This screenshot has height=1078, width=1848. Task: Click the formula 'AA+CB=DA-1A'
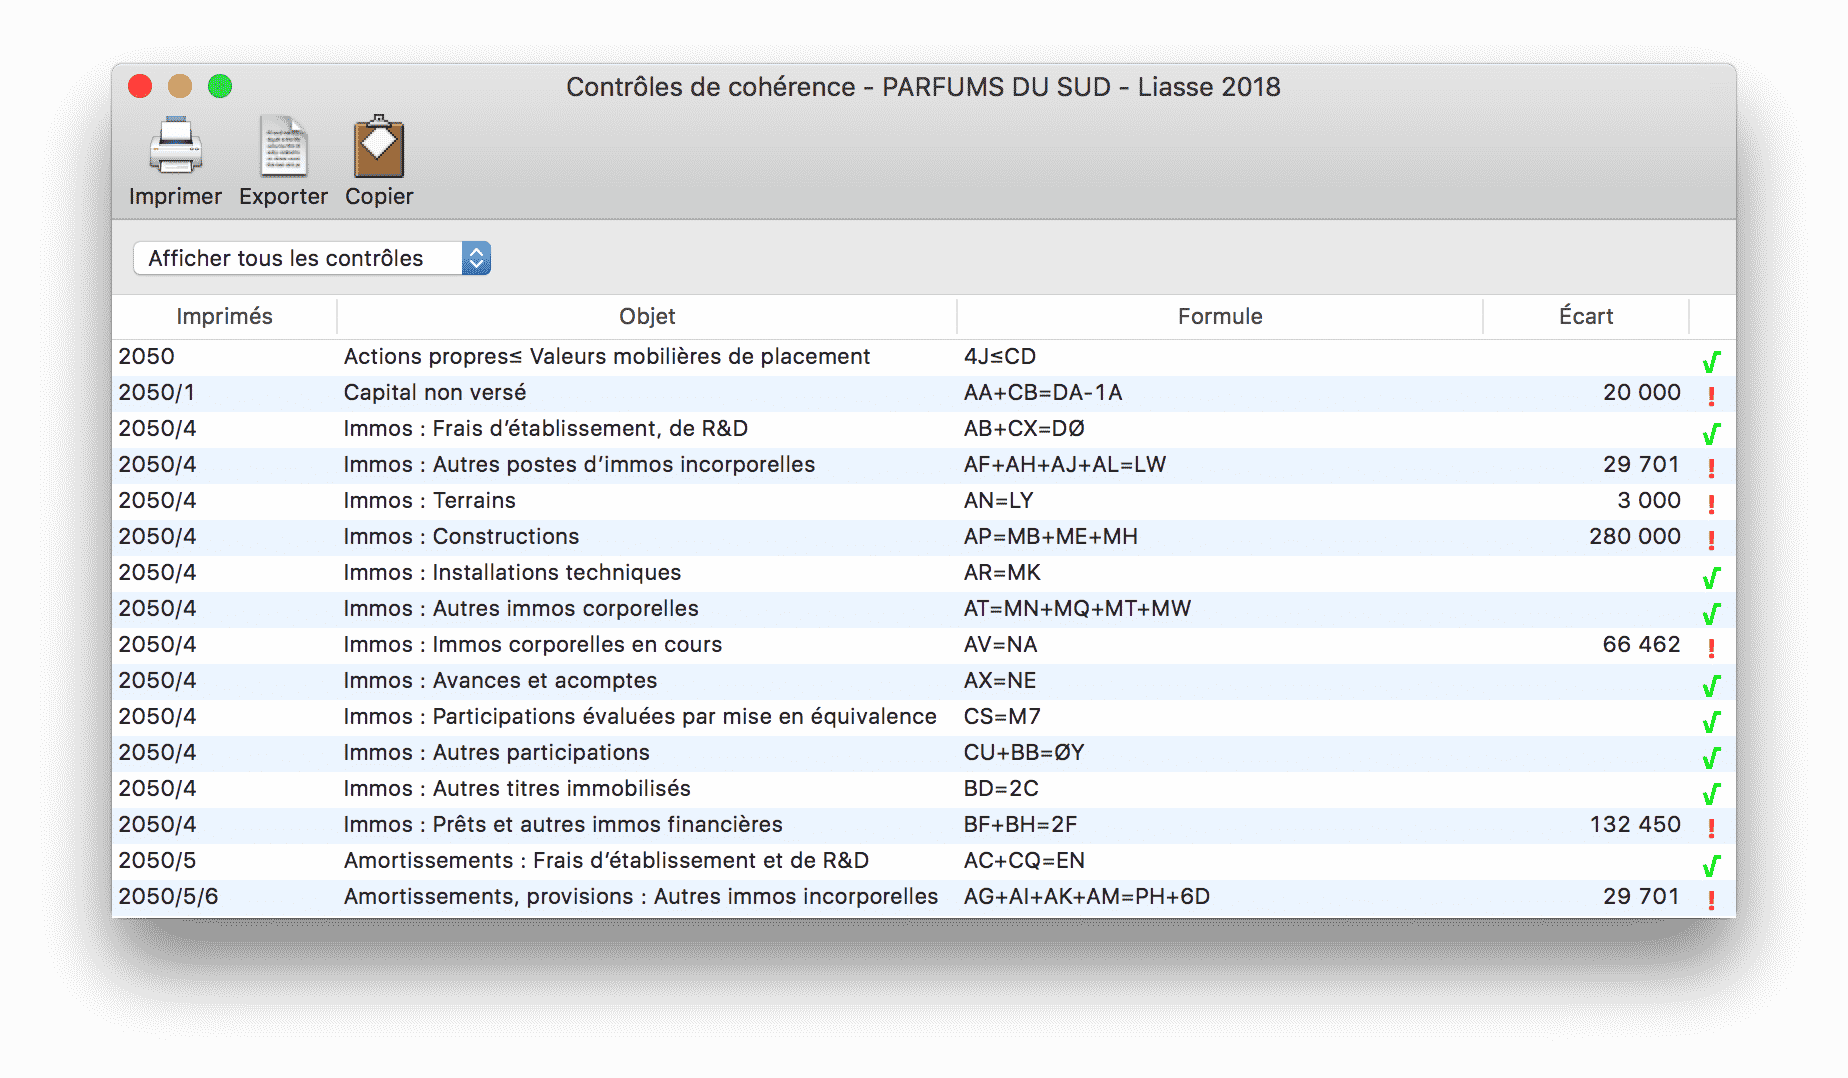pyautogui.click(x=1043, y=393)
